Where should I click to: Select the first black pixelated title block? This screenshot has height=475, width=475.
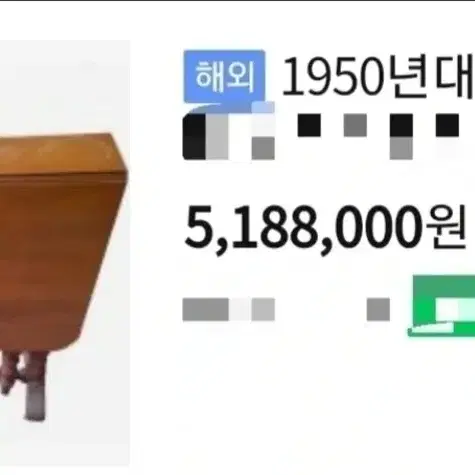(309, 125)
